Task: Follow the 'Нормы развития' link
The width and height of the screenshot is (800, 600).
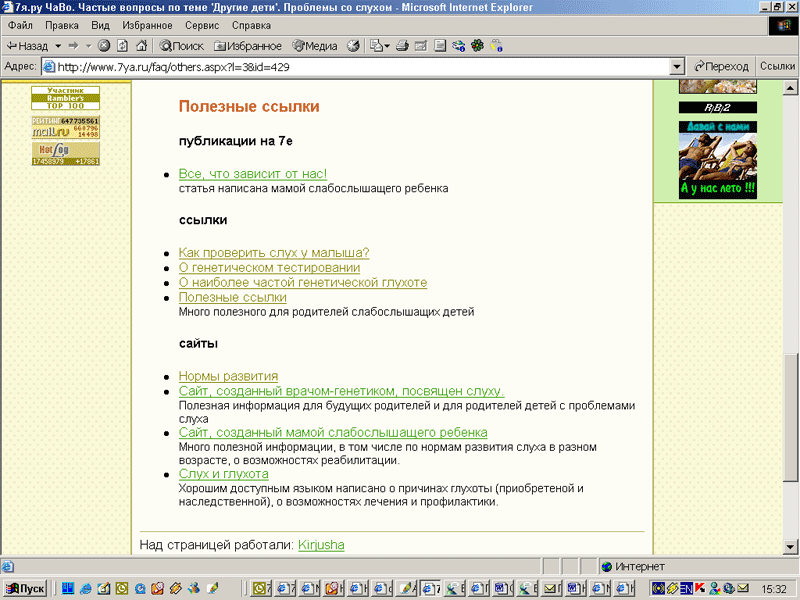Action: click(228, 376)
